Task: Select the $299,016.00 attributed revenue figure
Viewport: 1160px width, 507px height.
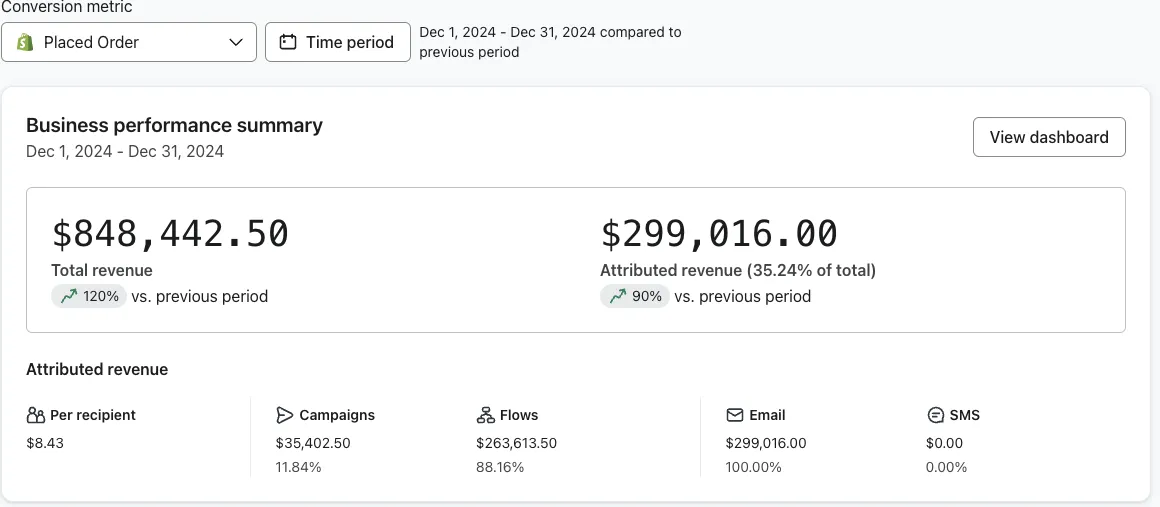Action: [719, 233]
